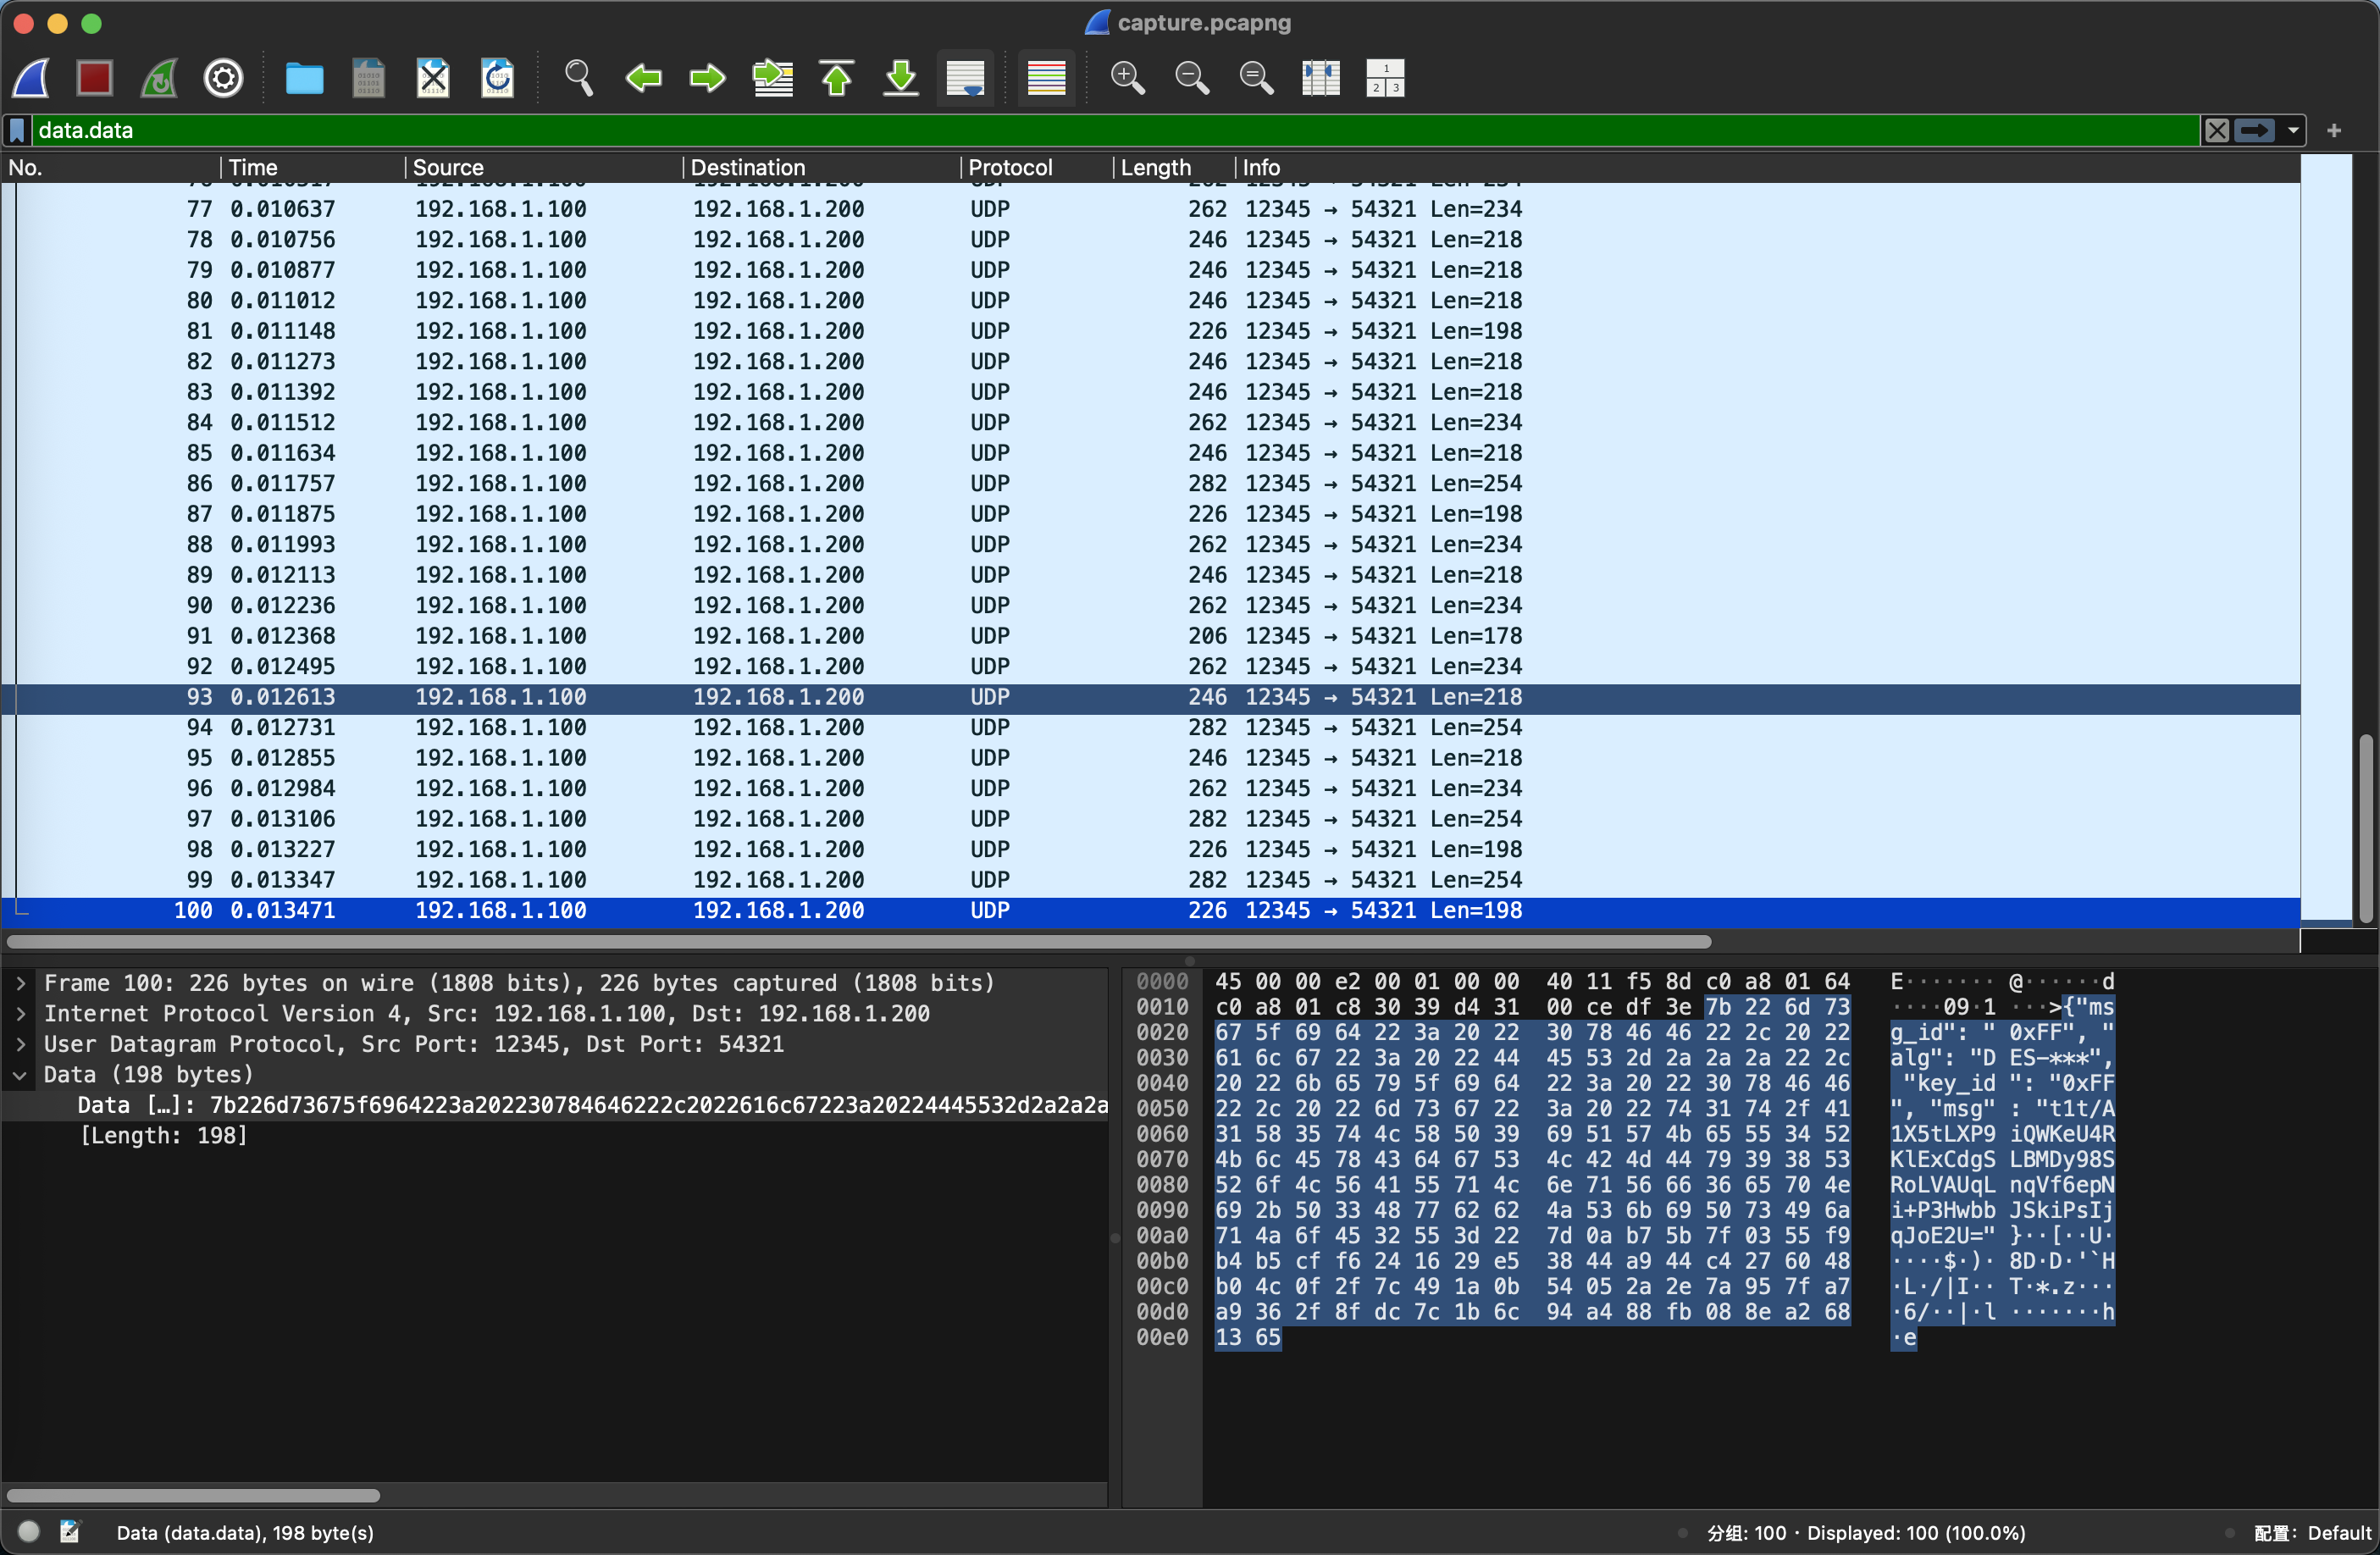Select packet 81 with Len=198
Viewport: 2380px width, 1555px height.
(1150, 331)
